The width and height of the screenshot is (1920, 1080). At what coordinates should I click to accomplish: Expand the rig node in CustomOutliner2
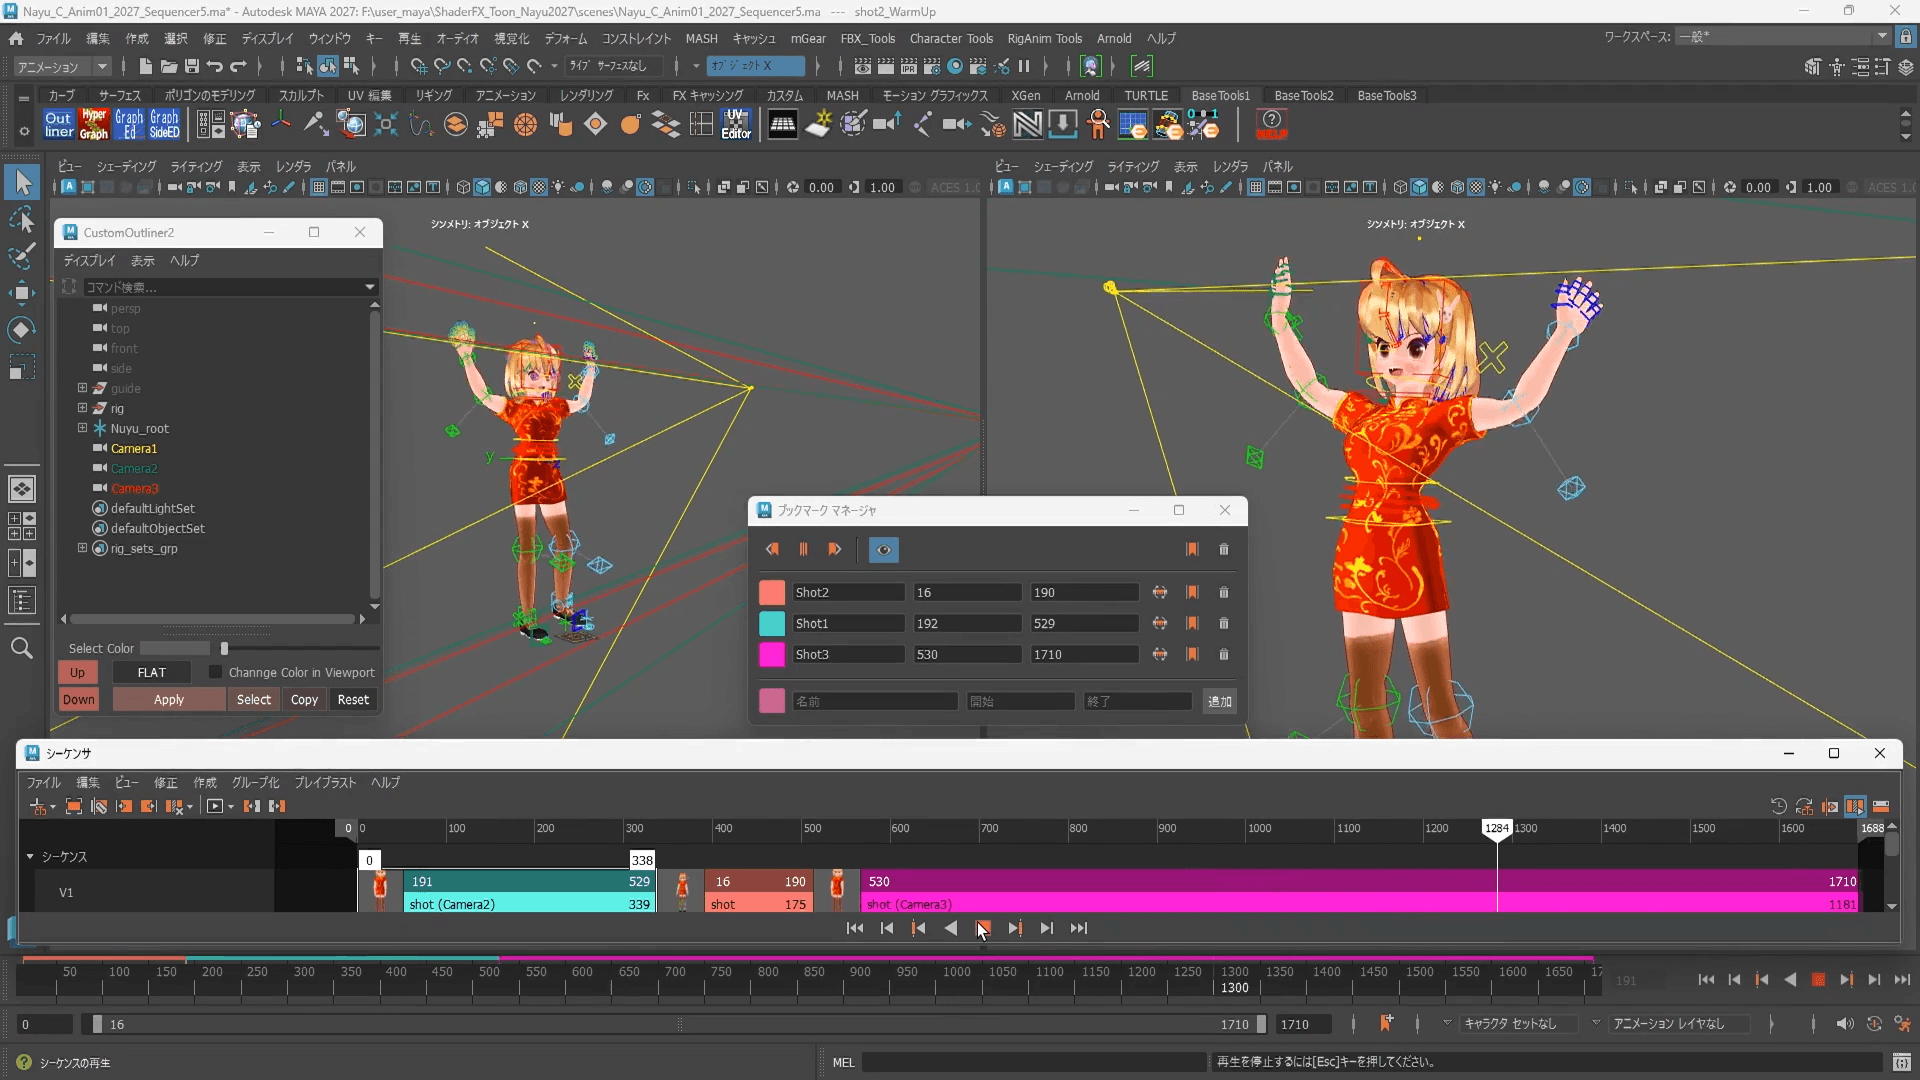[x=83, y=408]
